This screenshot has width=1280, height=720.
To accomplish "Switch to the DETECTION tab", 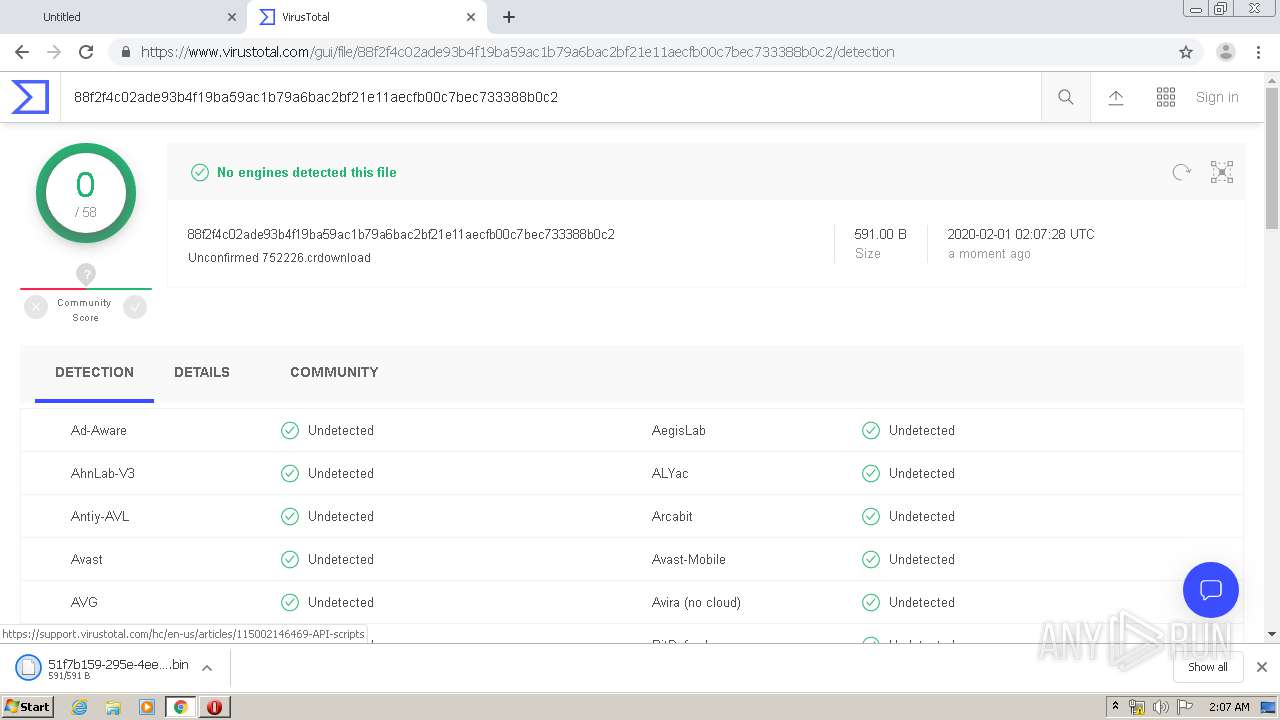I will pos(94,372).
